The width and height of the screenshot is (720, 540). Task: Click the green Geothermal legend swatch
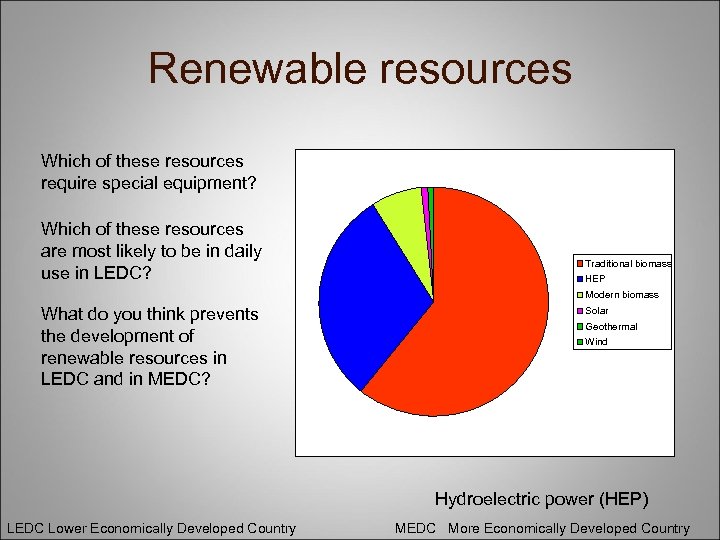click(580, 326)
